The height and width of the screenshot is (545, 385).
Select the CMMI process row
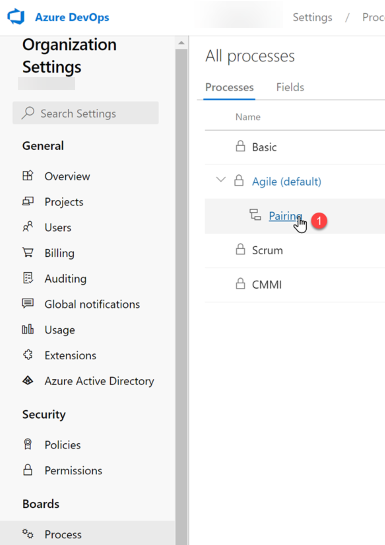pyautogui.click(x=295, y=285)
